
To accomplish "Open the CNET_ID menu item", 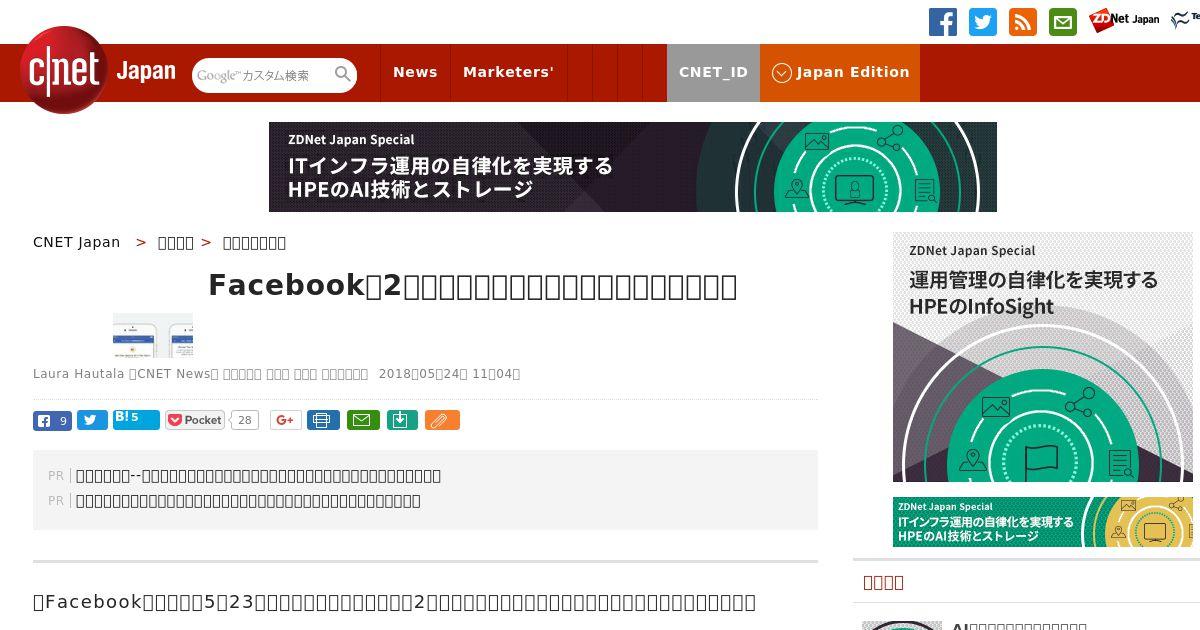I will click(x=713, y=72).
